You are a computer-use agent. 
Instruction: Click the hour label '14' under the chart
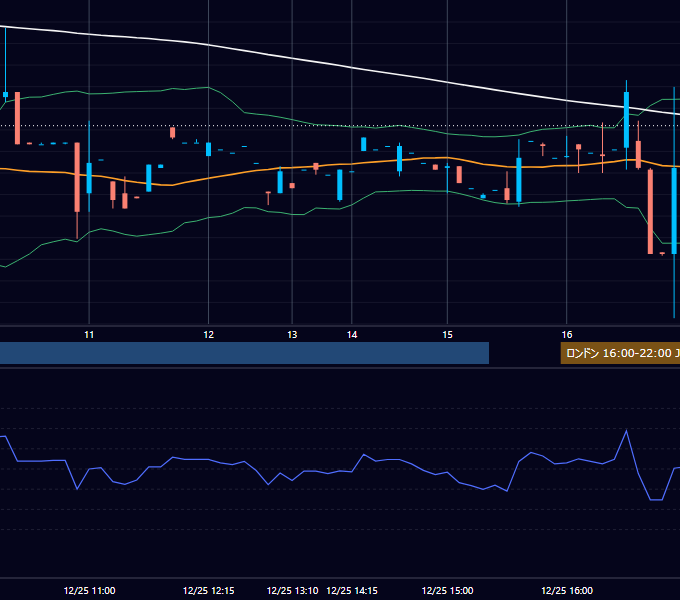352,335
